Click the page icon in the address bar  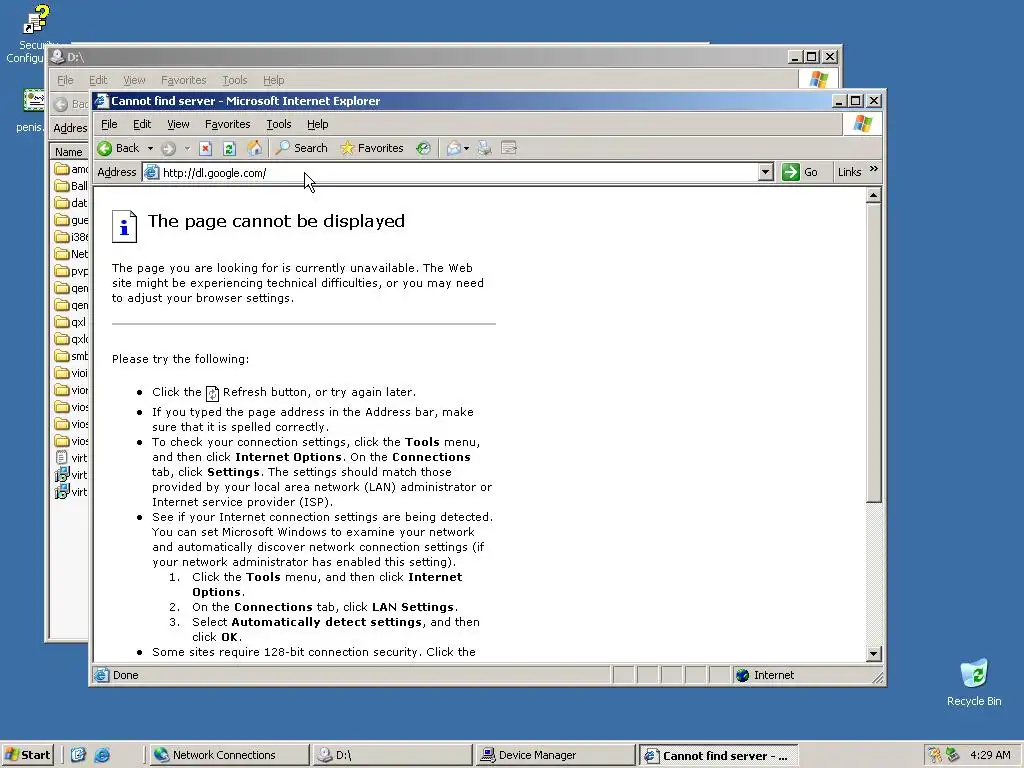[152, 172]
